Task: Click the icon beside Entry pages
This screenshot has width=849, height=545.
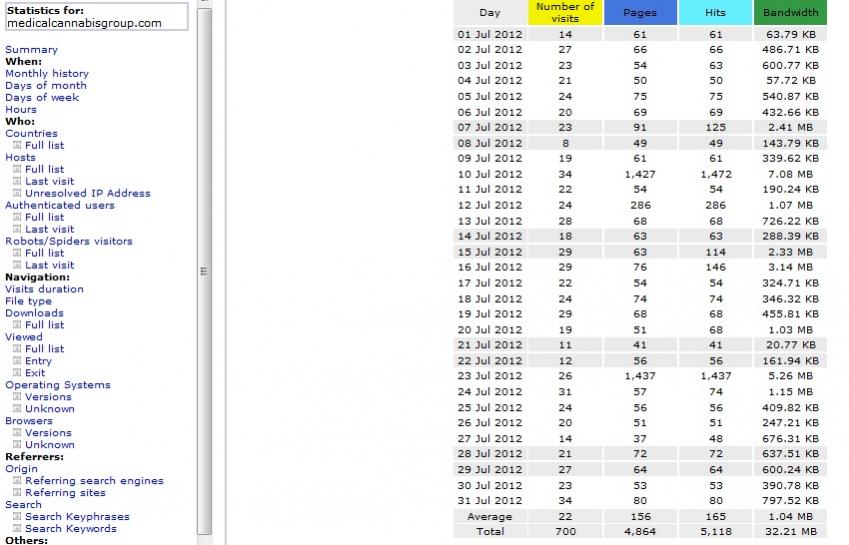Action: (x=17, y=360)
